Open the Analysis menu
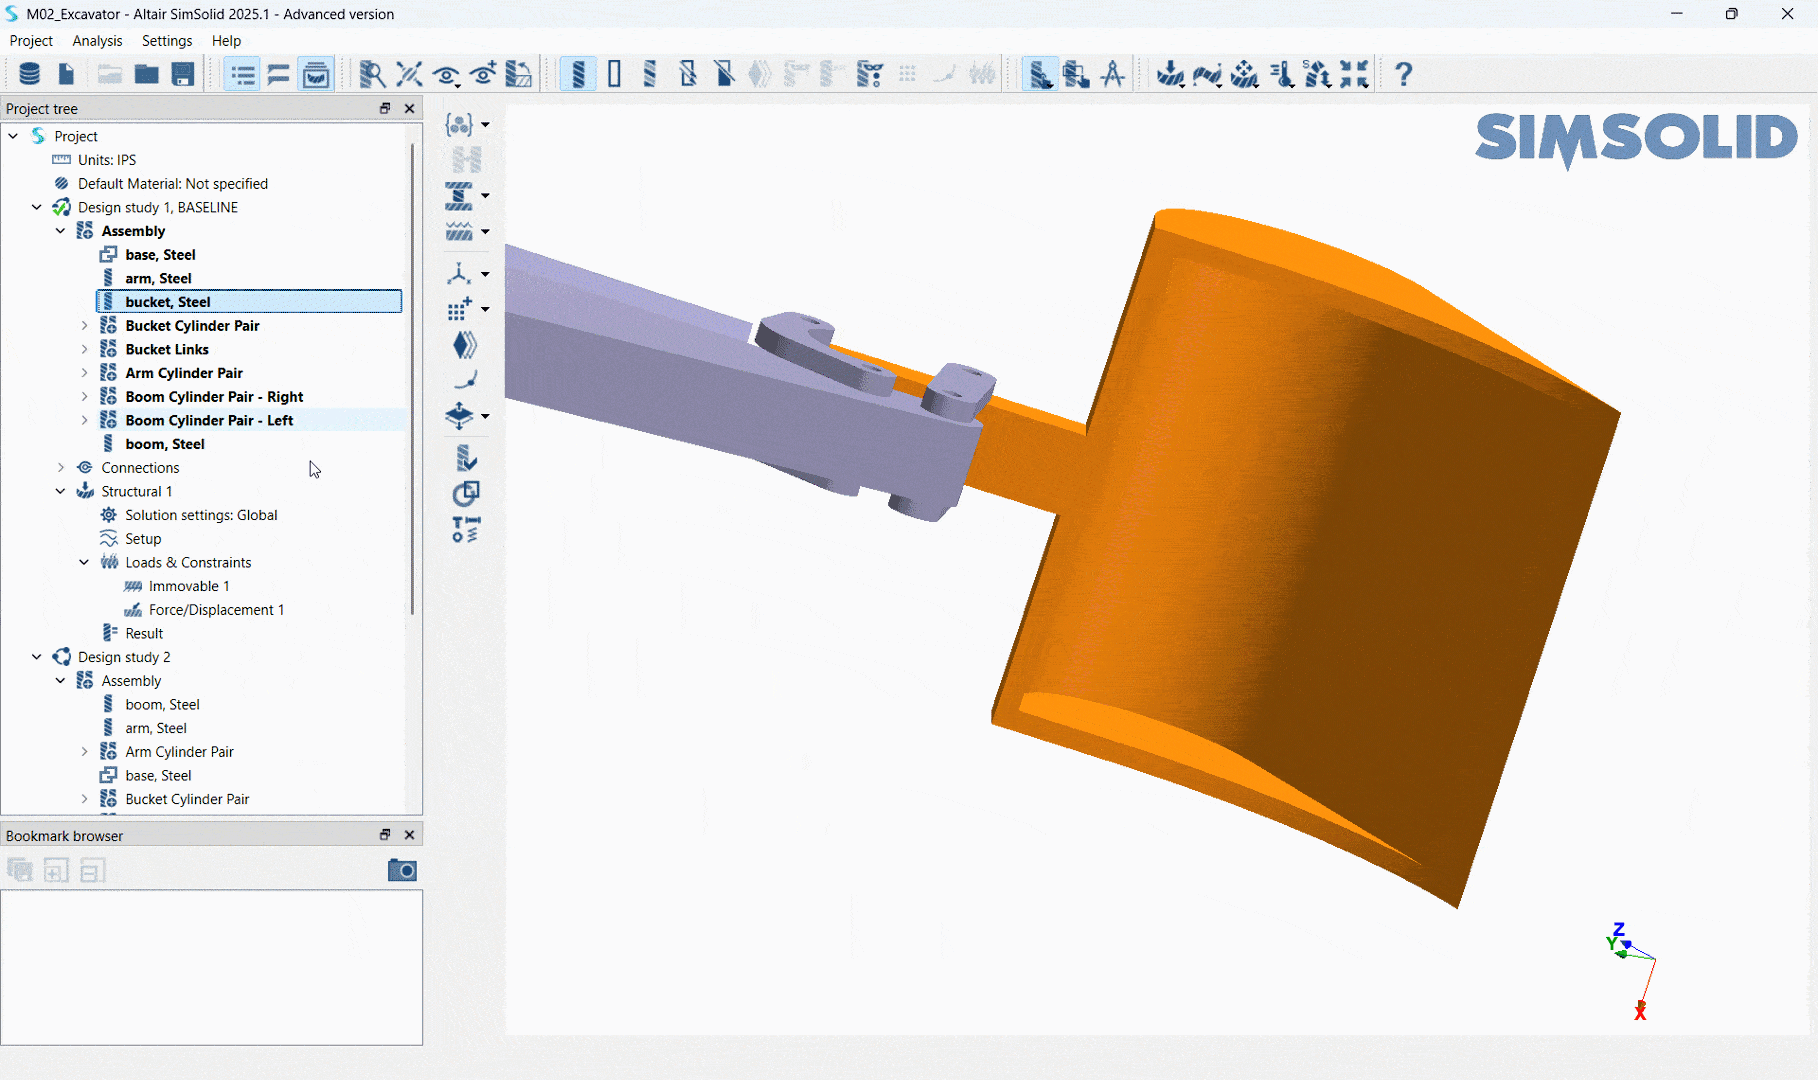Viewport: 1818px width, 1080px height. pos(97,41)
